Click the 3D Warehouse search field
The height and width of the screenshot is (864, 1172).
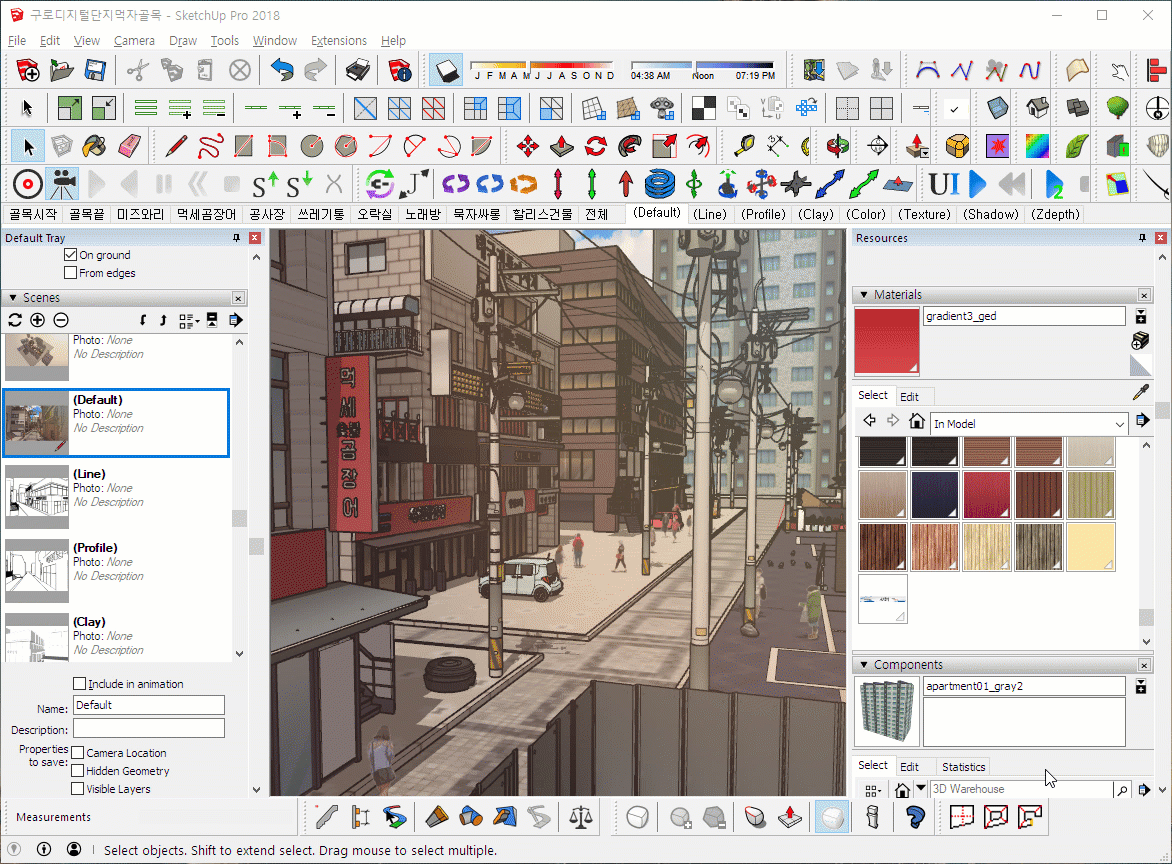pyautogui.click(x=1020, y=789)
